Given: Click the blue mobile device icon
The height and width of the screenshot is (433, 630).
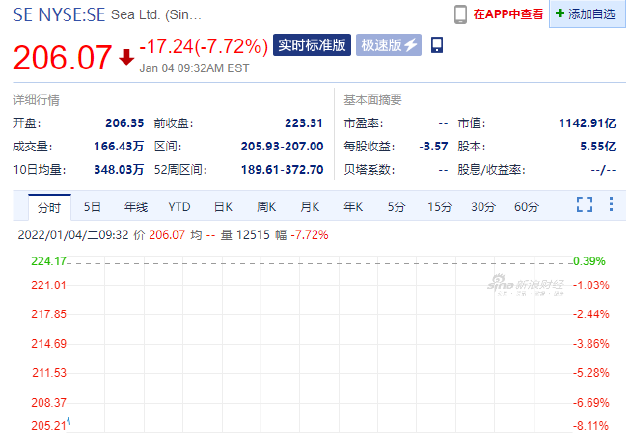Looking at the screenshot, I should 437,45.
